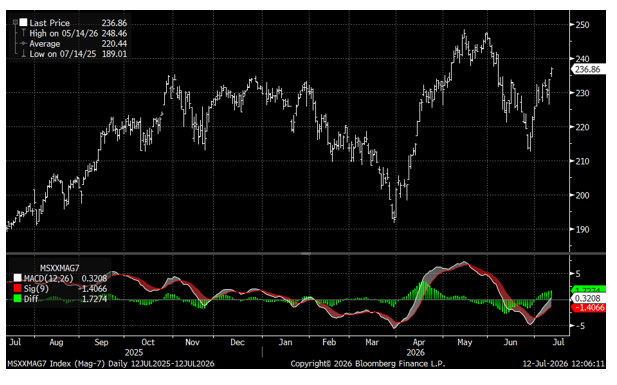Click the 236.86 last price tag on the right axis
The width and height of the screenshot is (617, 385).
click(x=587, y=69)
